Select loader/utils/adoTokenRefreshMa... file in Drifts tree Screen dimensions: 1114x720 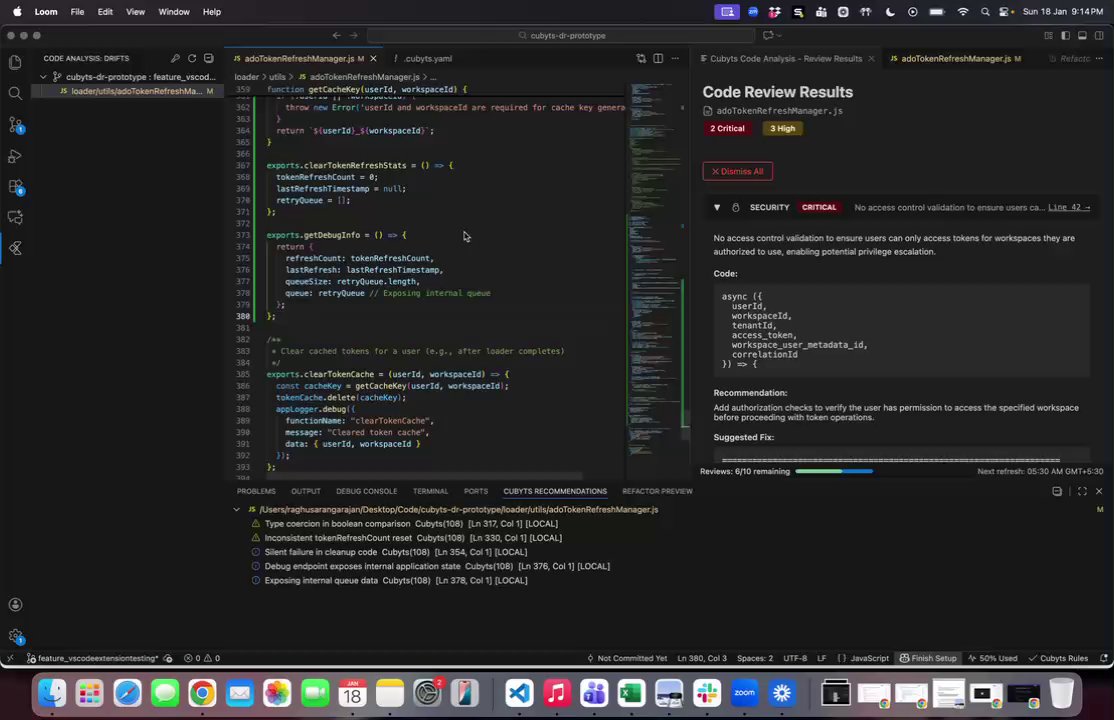point(128,91)
